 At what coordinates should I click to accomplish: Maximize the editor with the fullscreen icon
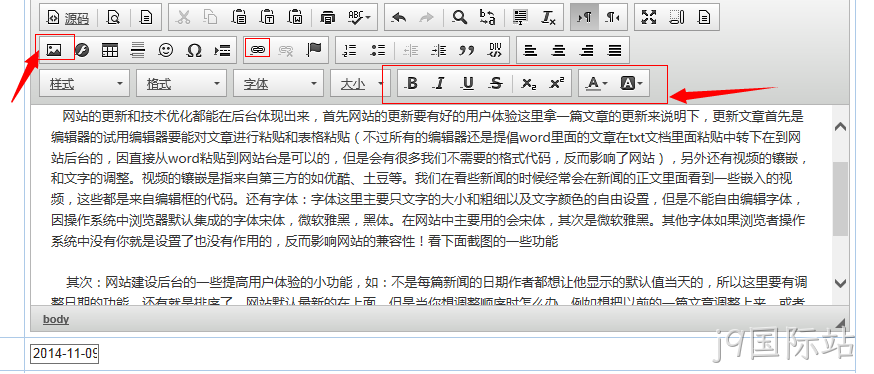(x=648, y=17)
